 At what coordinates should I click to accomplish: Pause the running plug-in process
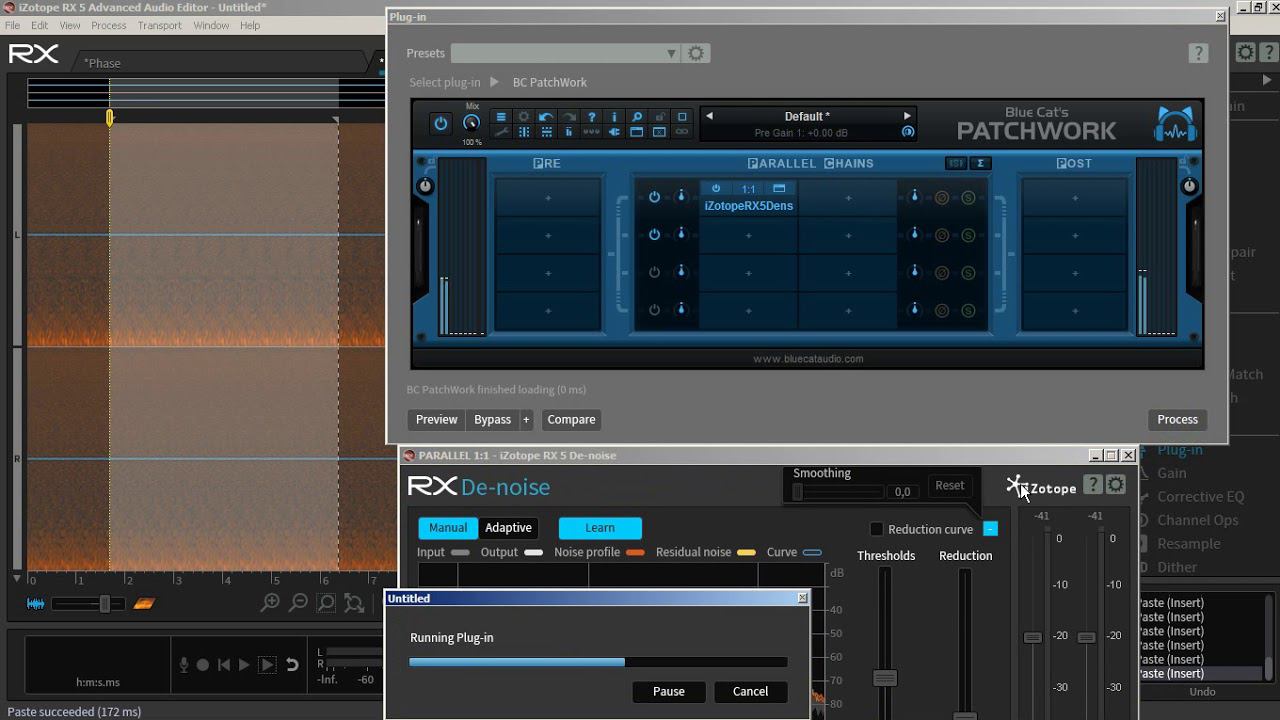(669, 691)
